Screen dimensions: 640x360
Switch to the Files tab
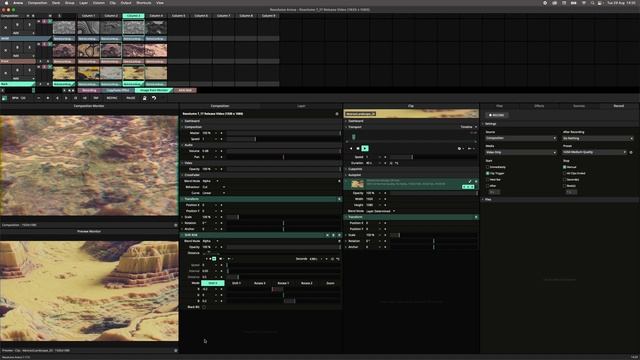(499, 106)
